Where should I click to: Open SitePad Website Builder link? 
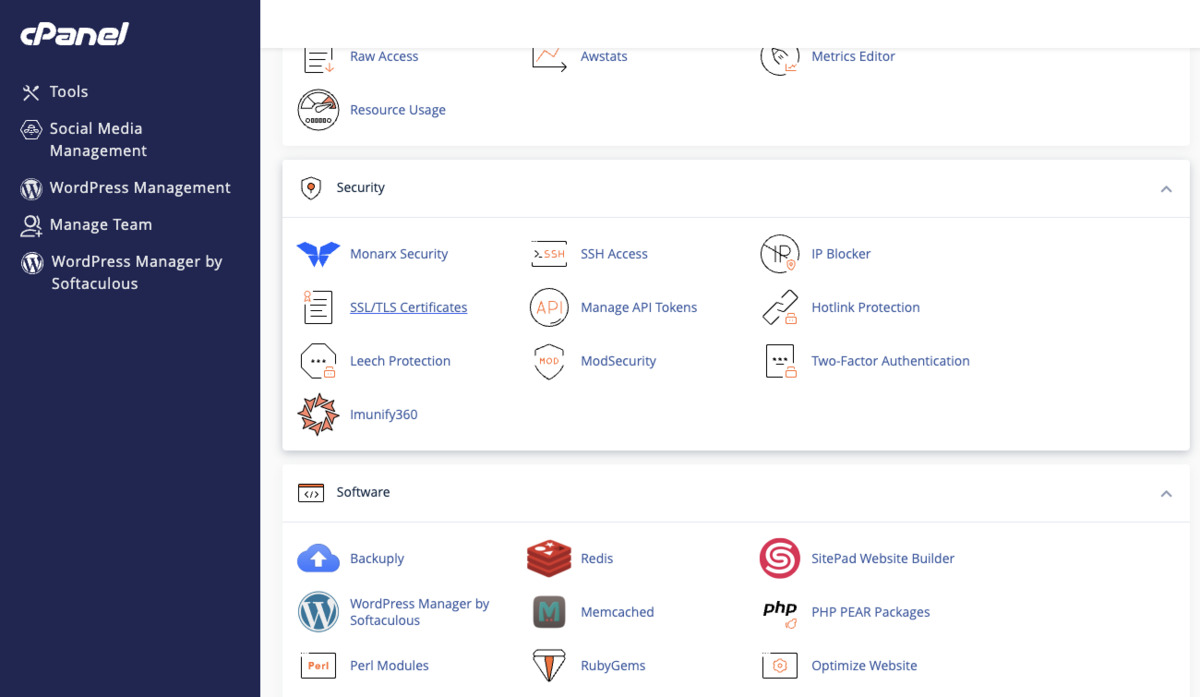883,559
